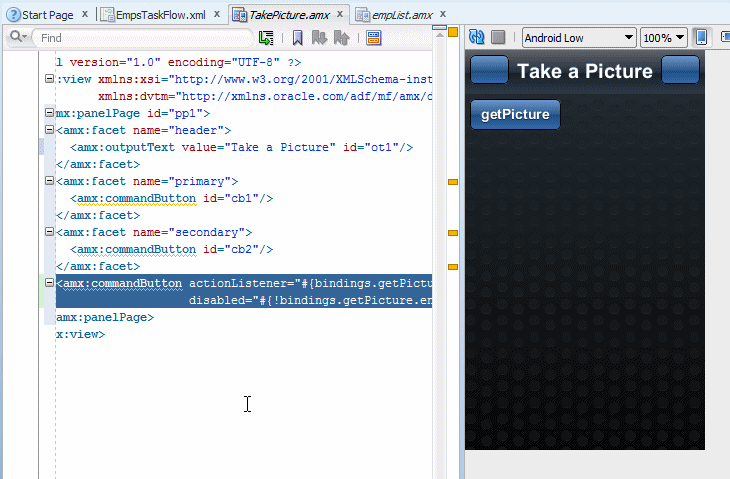Image resolution: width=730 pixels, height=479 pixels.
Task: Click the closing x:view tag
Action: [80, 334]
